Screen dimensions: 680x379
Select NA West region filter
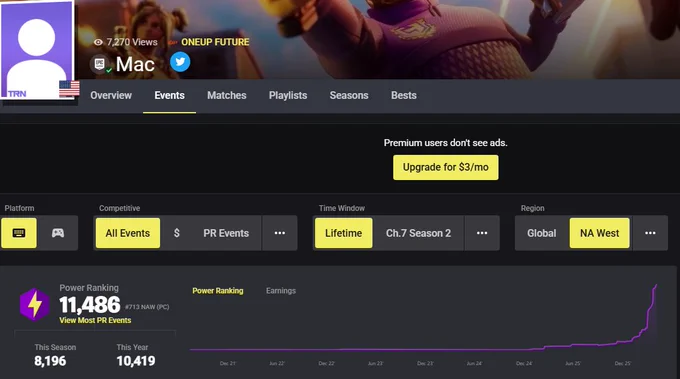pos(599,233)
